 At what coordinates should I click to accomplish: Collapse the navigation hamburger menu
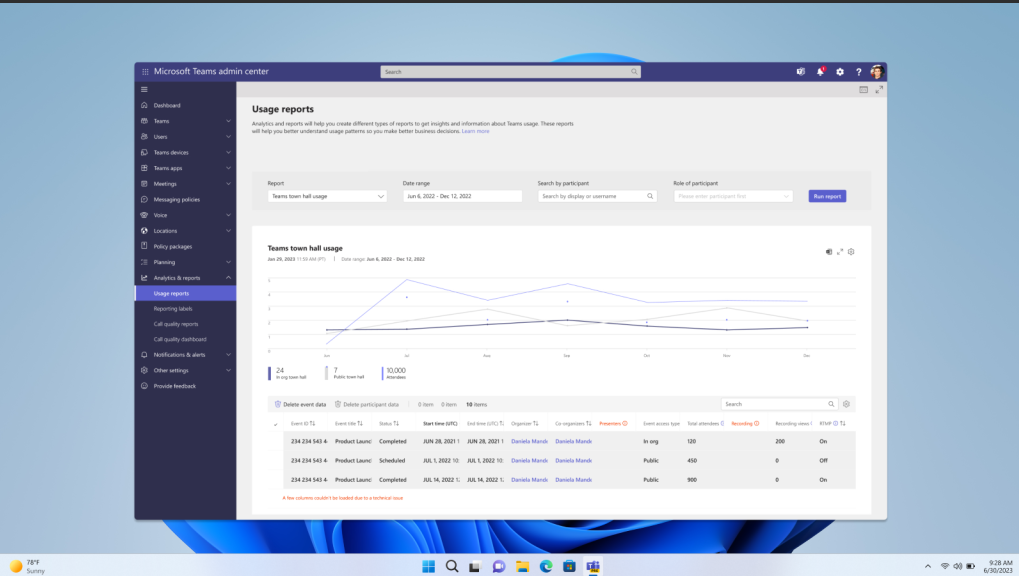pos(144,90)
